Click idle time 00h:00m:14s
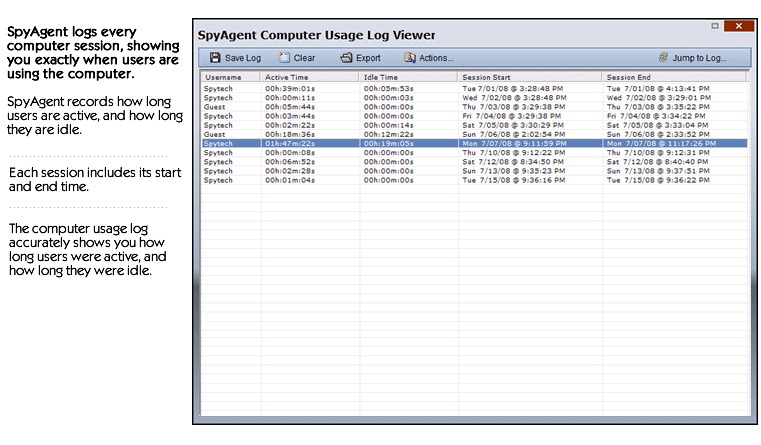761x445 pixels. 389,125
